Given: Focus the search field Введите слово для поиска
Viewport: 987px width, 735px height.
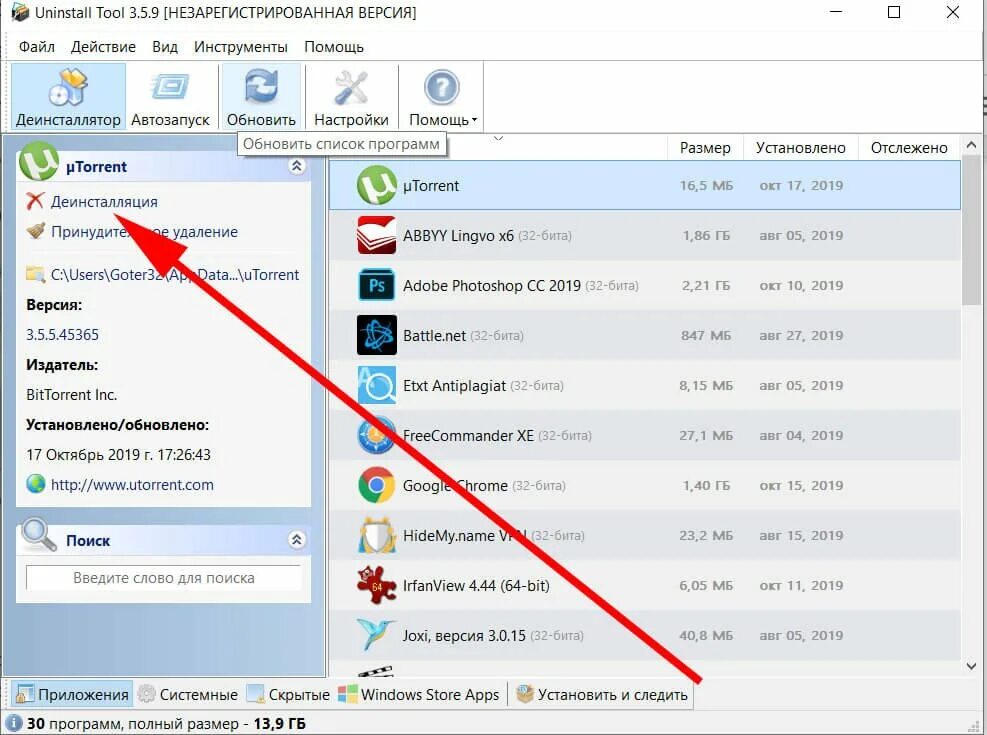Looking at the screenshot, I should coord(164,578).
